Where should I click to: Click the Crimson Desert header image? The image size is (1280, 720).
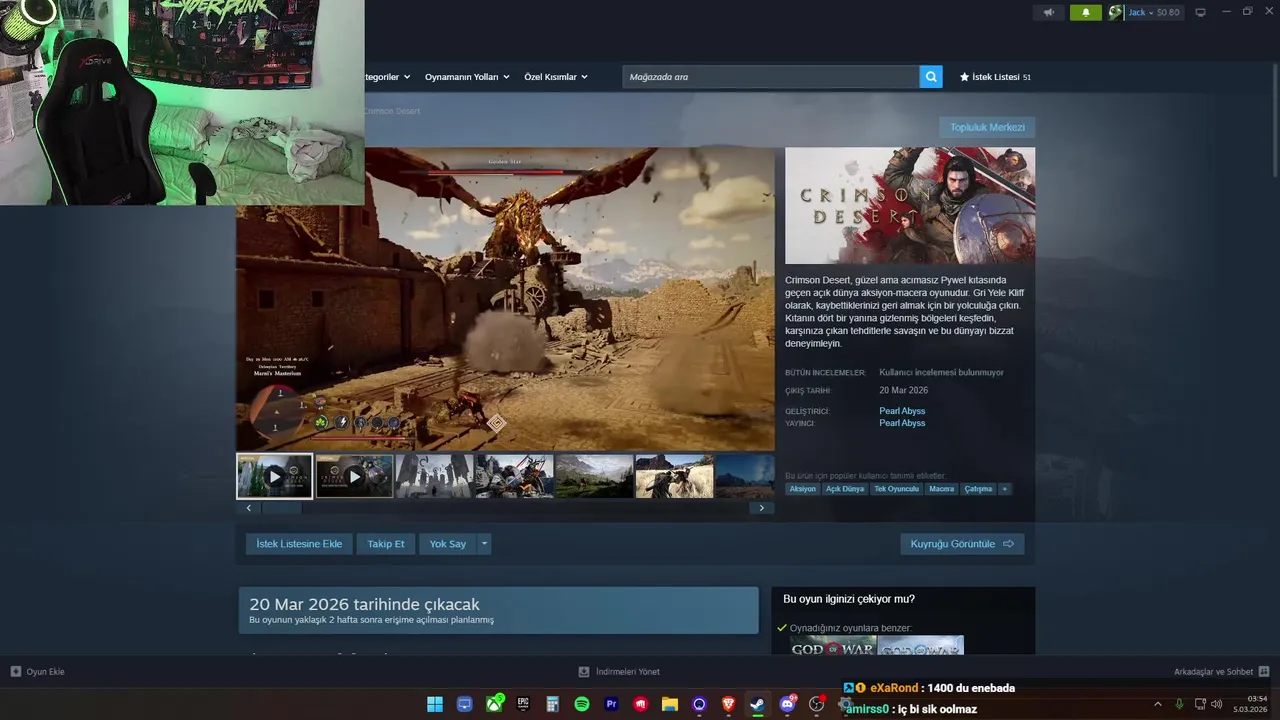click(x=910, y=206)
